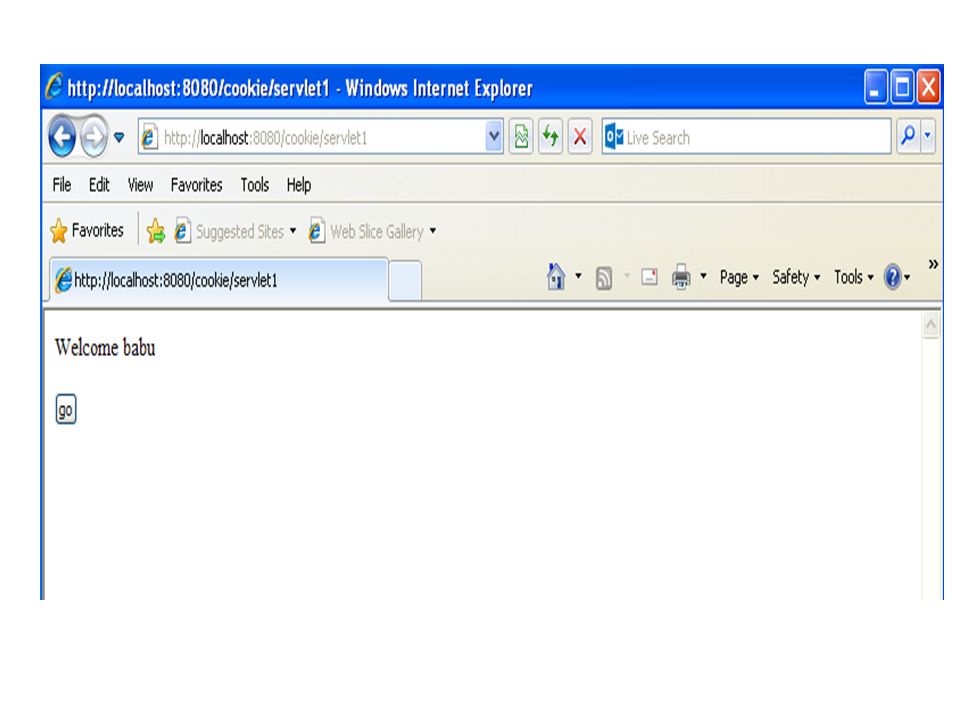The height and width of the screenshot is (720, 960).
Task: Expand the Web Slice Gallery dropdown arrow
Action: coord(433,231)
